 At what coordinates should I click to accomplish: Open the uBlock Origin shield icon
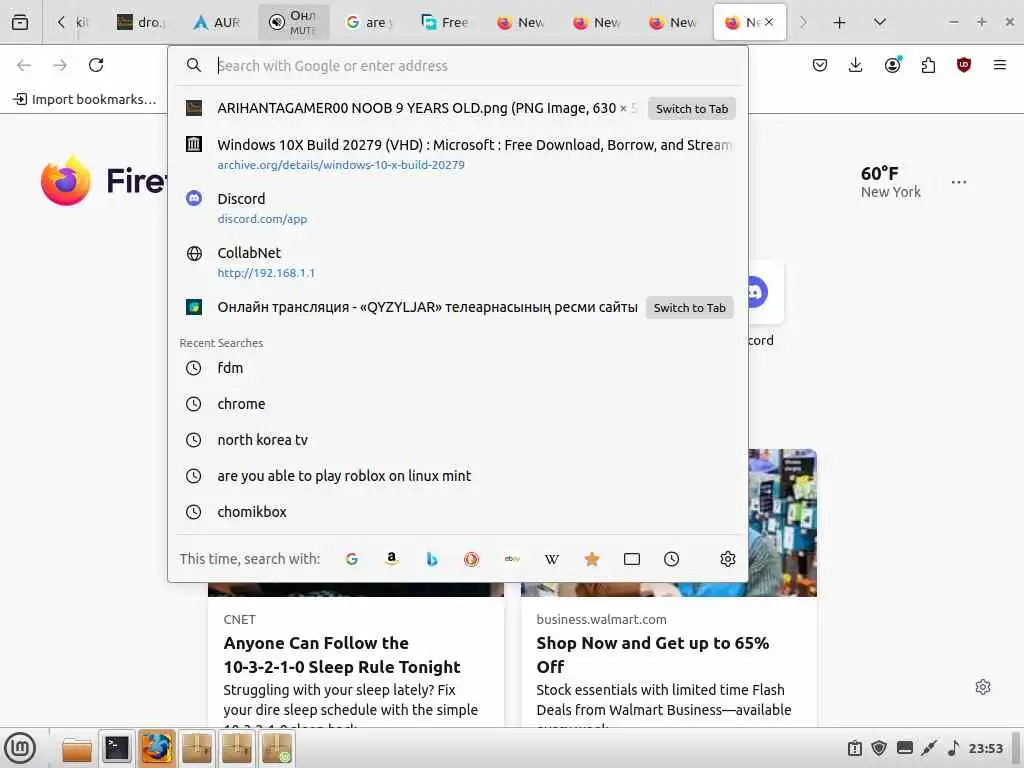[x=964, y=65]
